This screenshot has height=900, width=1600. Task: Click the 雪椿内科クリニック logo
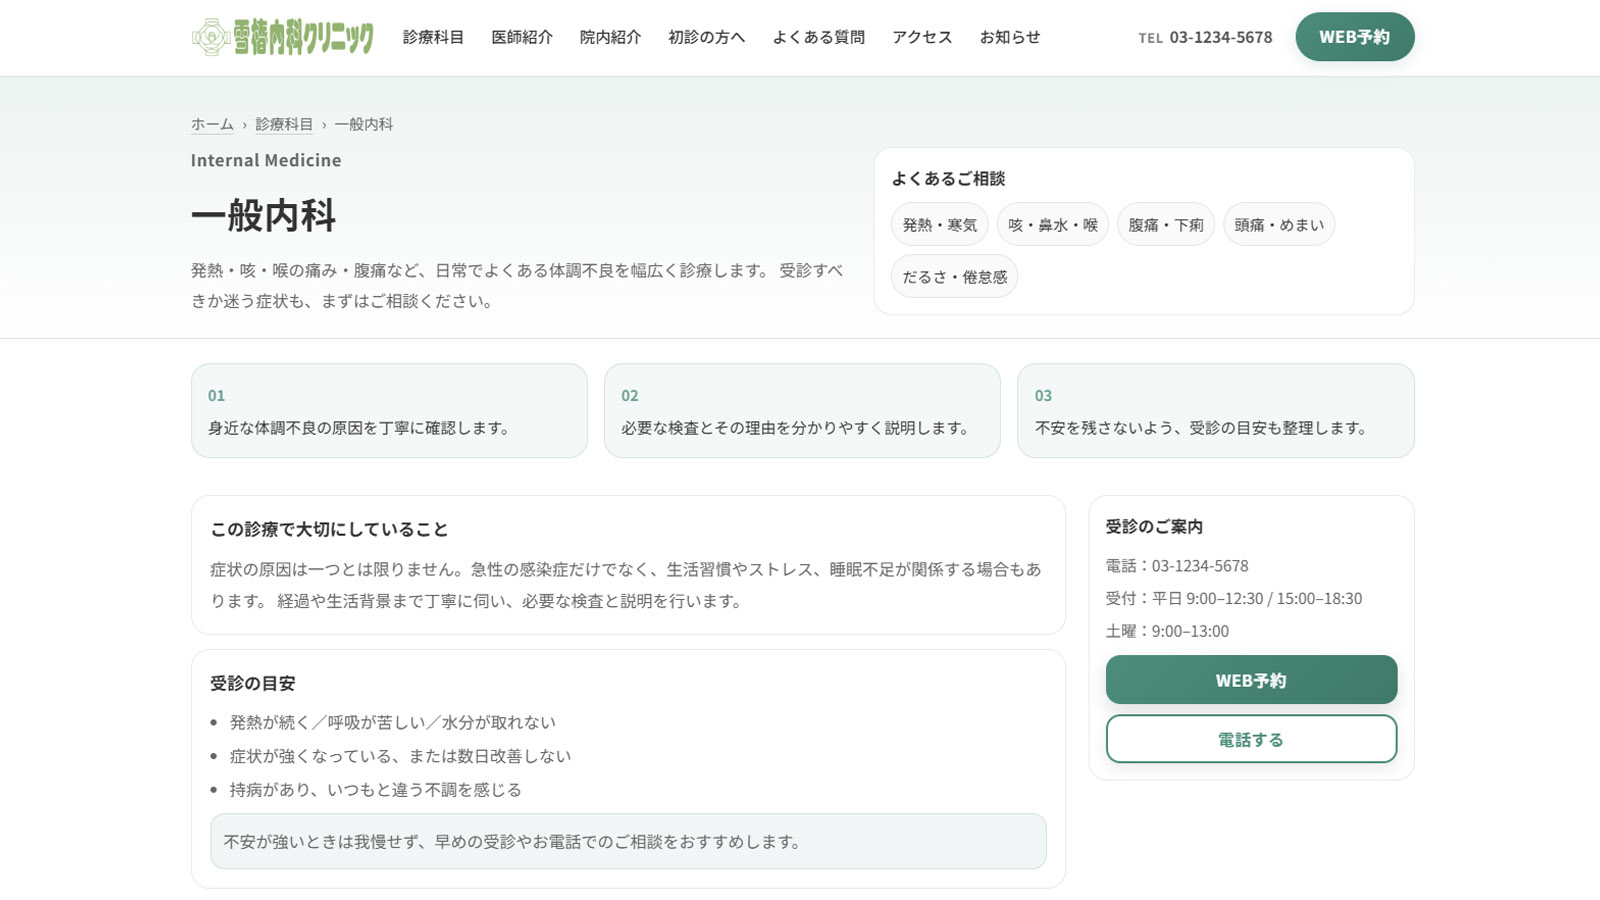coord(283,37)
